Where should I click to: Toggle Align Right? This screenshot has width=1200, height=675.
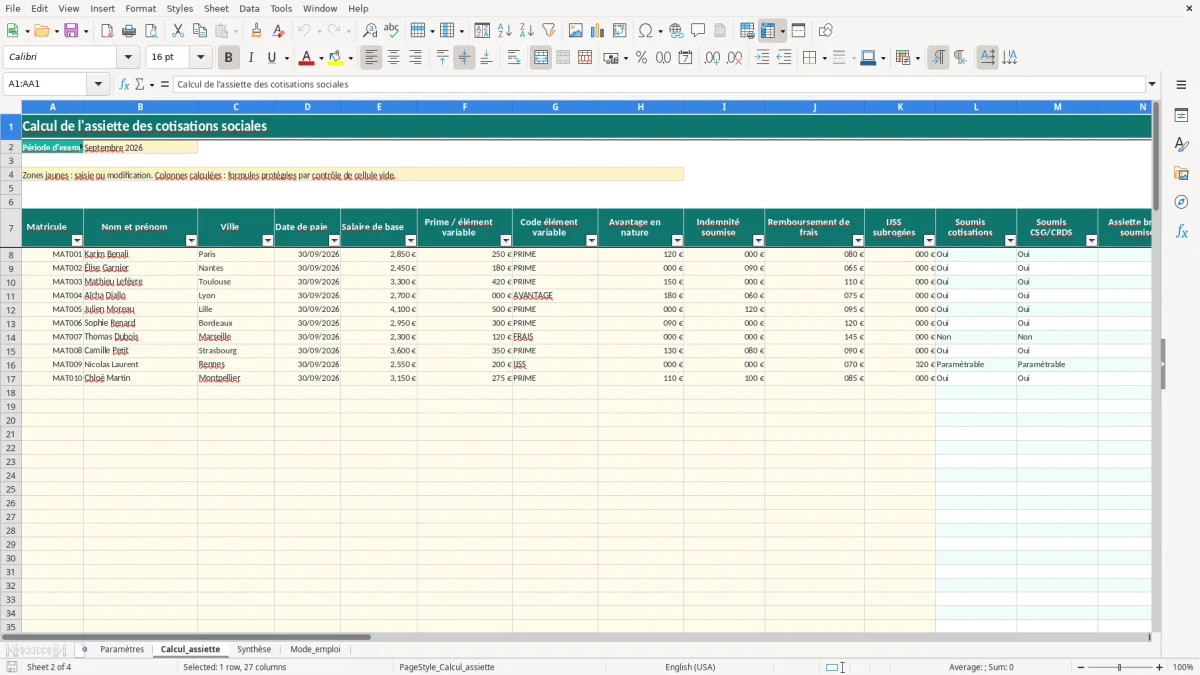coord(416,58)
